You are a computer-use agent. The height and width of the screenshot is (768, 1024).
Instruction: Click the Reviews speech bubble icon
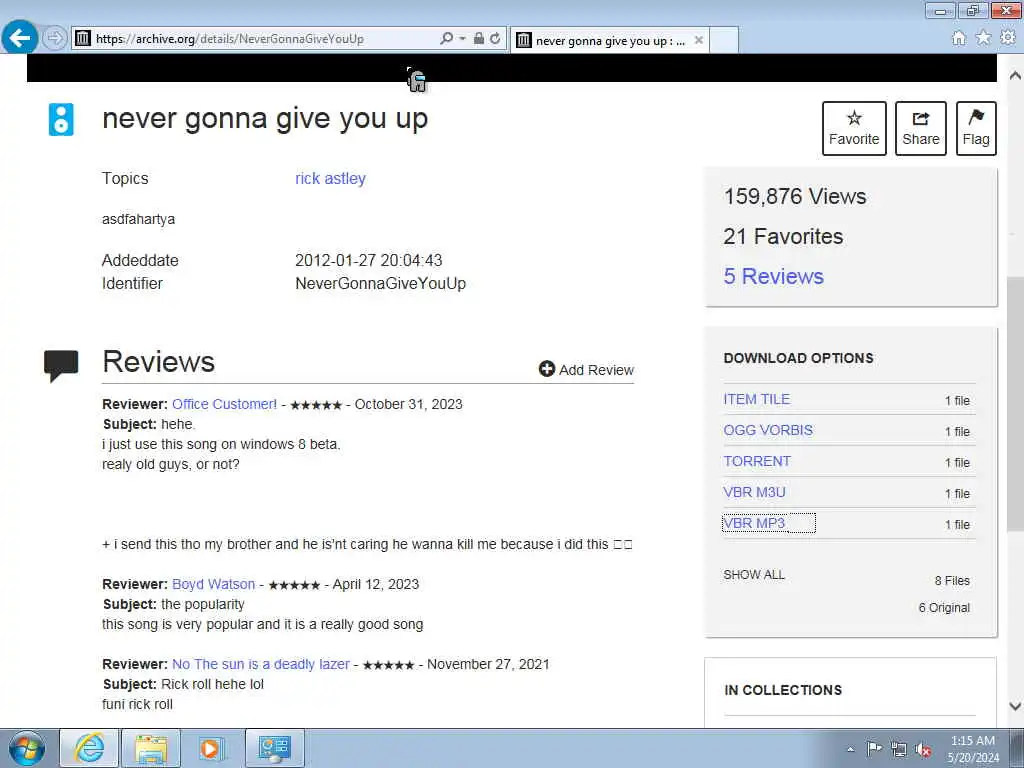coord(61,365)
